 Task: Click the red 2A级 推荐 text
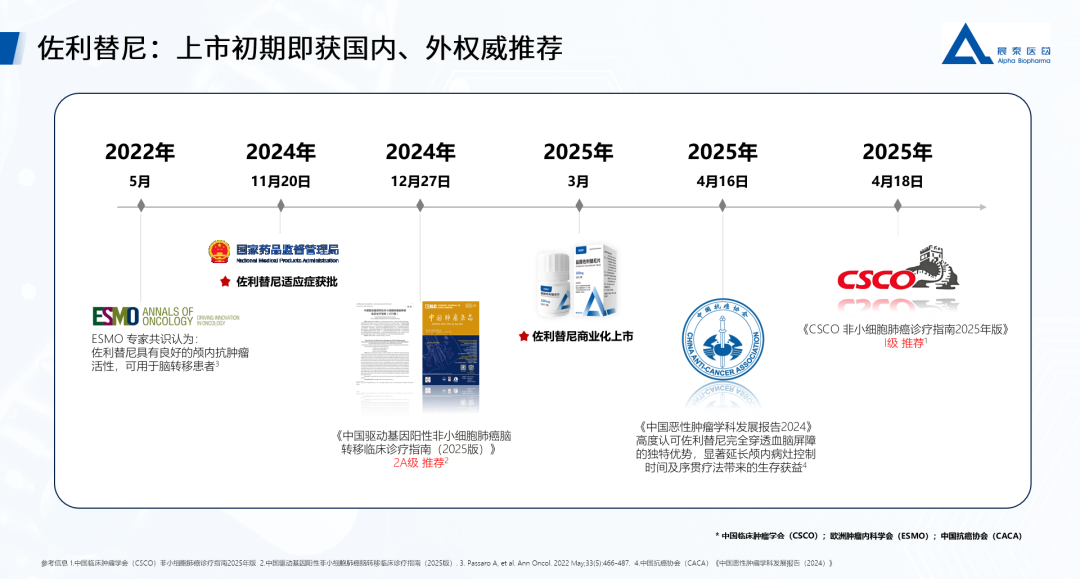click(420, 463)
